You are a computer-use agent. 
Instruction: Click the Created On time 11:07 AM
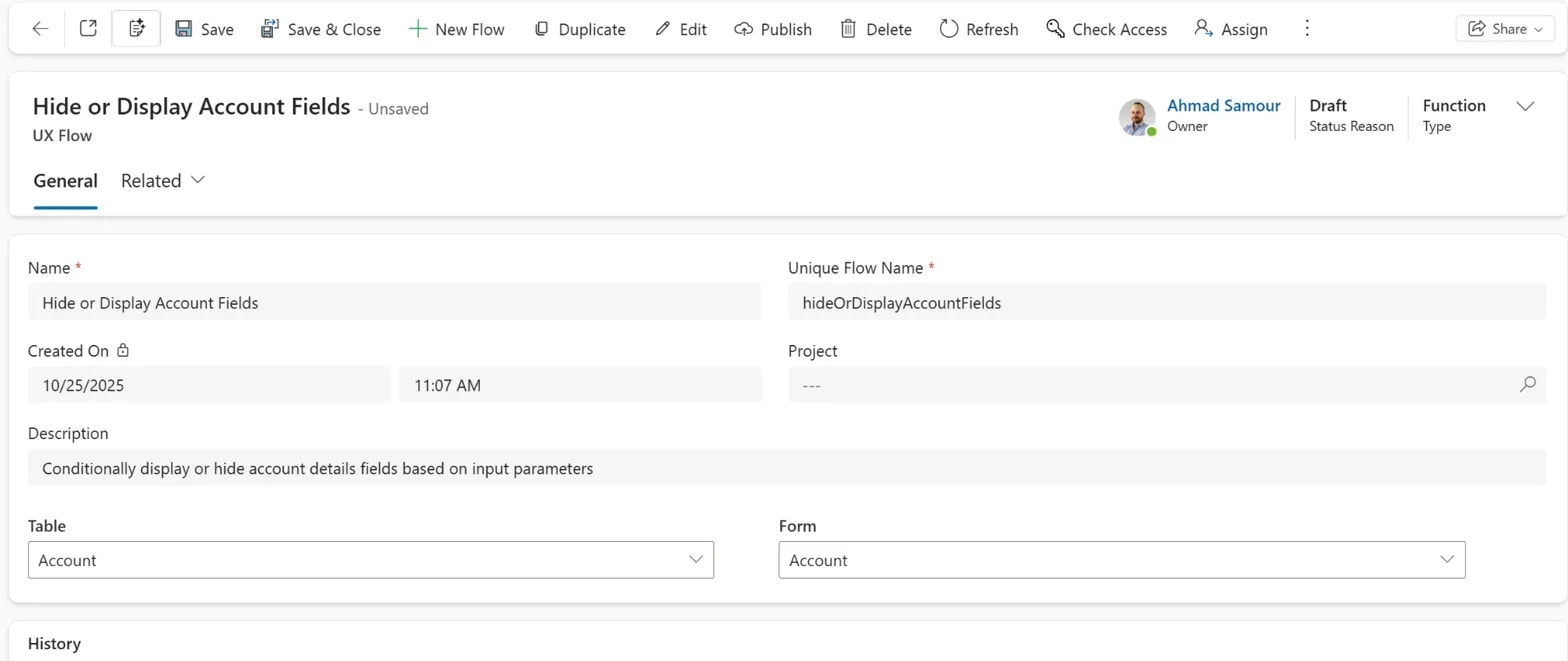(x=580, y=384)
